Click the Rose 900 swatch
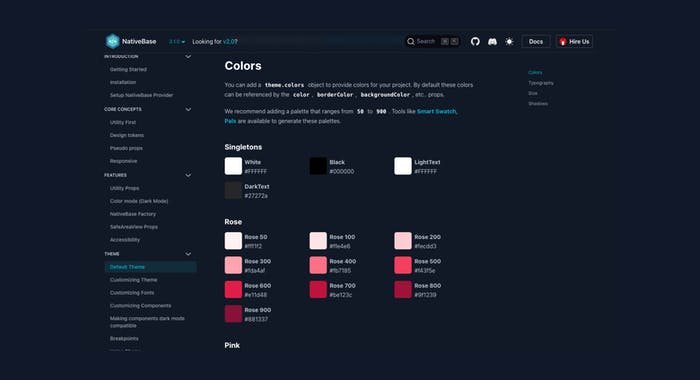This screenshot has width=700, height=380. (x=233, y=314)
